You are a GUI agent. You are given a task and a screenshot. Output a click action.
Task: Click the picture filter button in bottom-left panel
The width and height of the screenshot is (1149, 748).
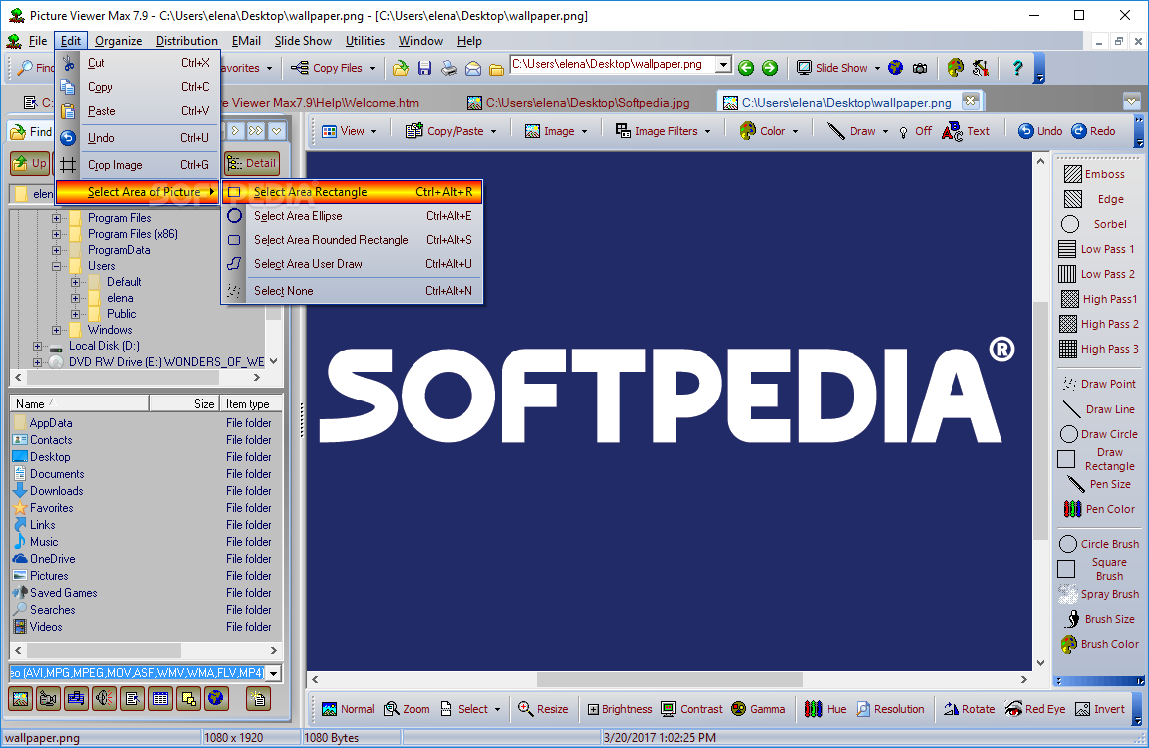(x=21, y=699)
